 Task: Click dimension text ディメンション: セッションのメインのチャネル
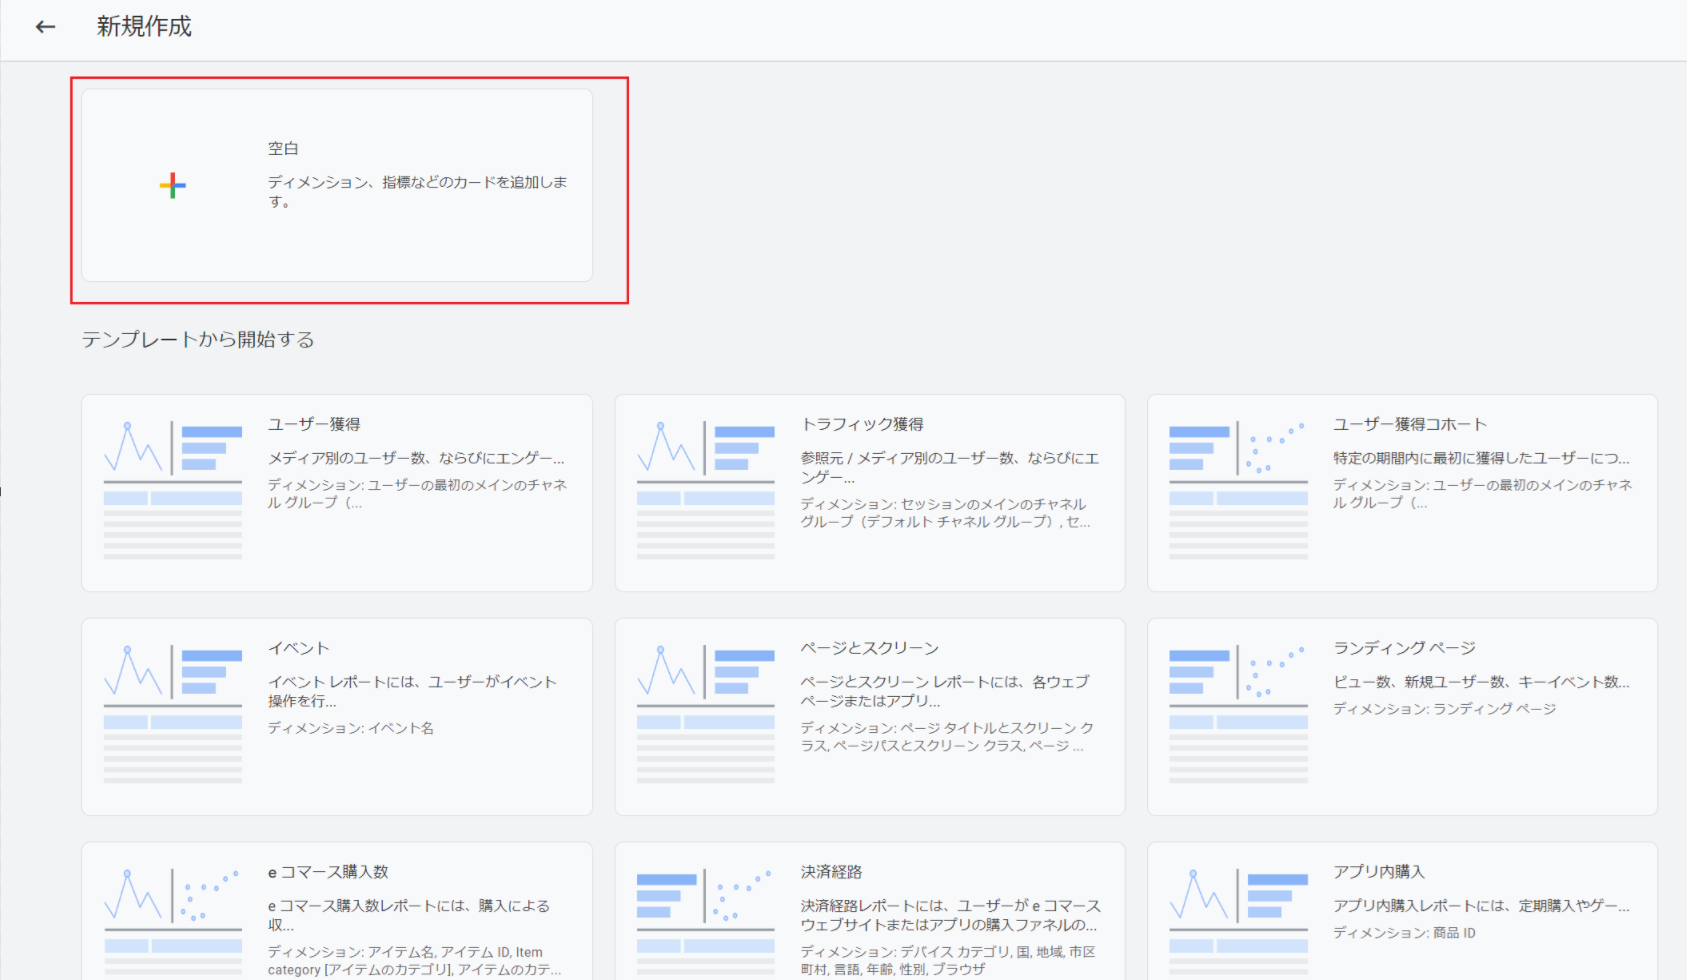(x=945, y=513)
